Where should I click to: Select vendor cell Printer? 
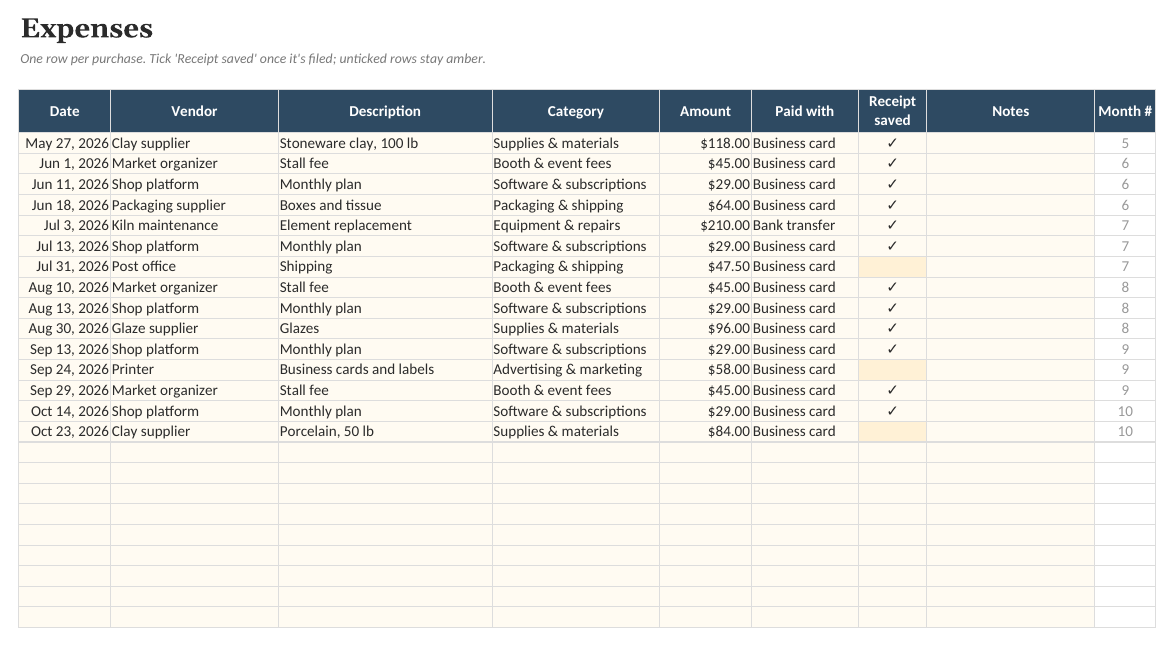pyautogui.click(x=194, y=370)
